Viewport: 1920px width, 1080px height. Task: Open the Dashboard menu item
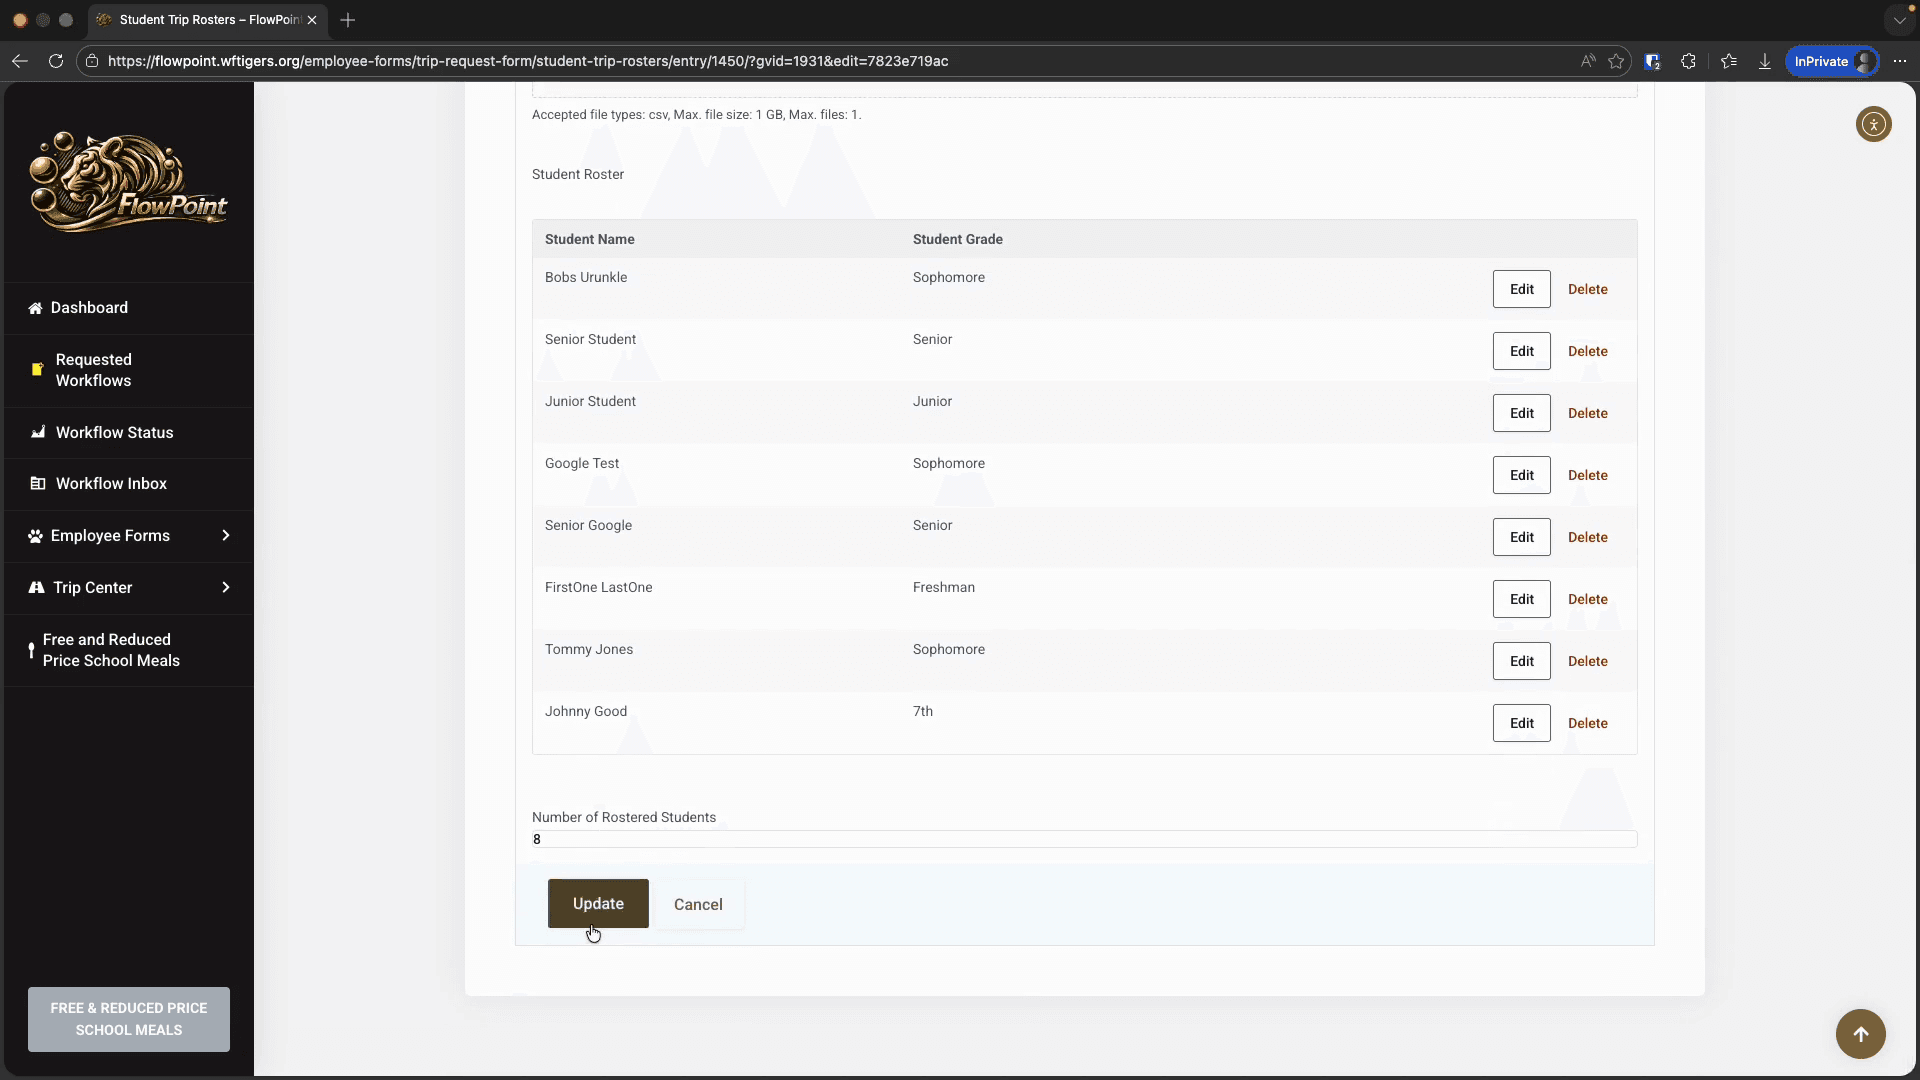tap(129, 308)
